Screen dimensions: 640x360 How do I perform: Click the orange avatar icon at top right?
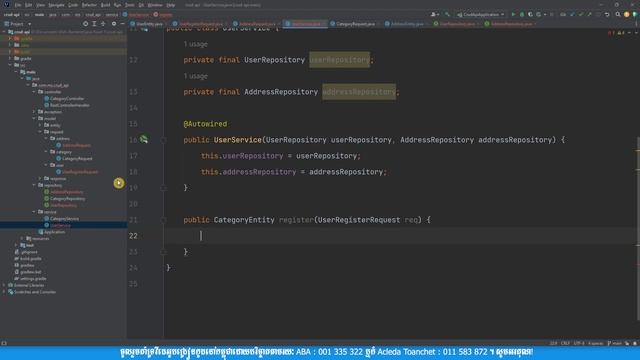click(627, 14)
